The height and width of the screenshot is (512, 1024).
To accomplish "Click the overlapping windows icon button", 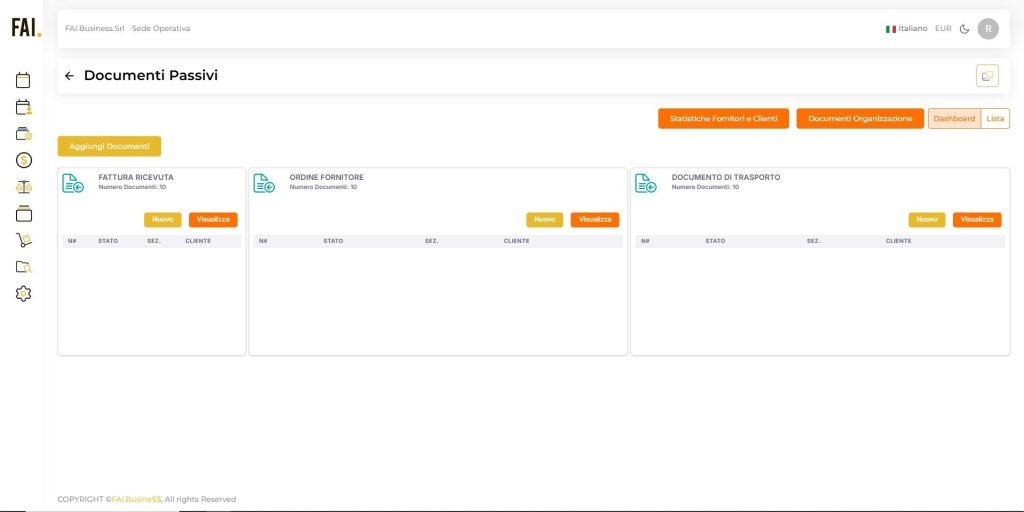I will [987, 76].
